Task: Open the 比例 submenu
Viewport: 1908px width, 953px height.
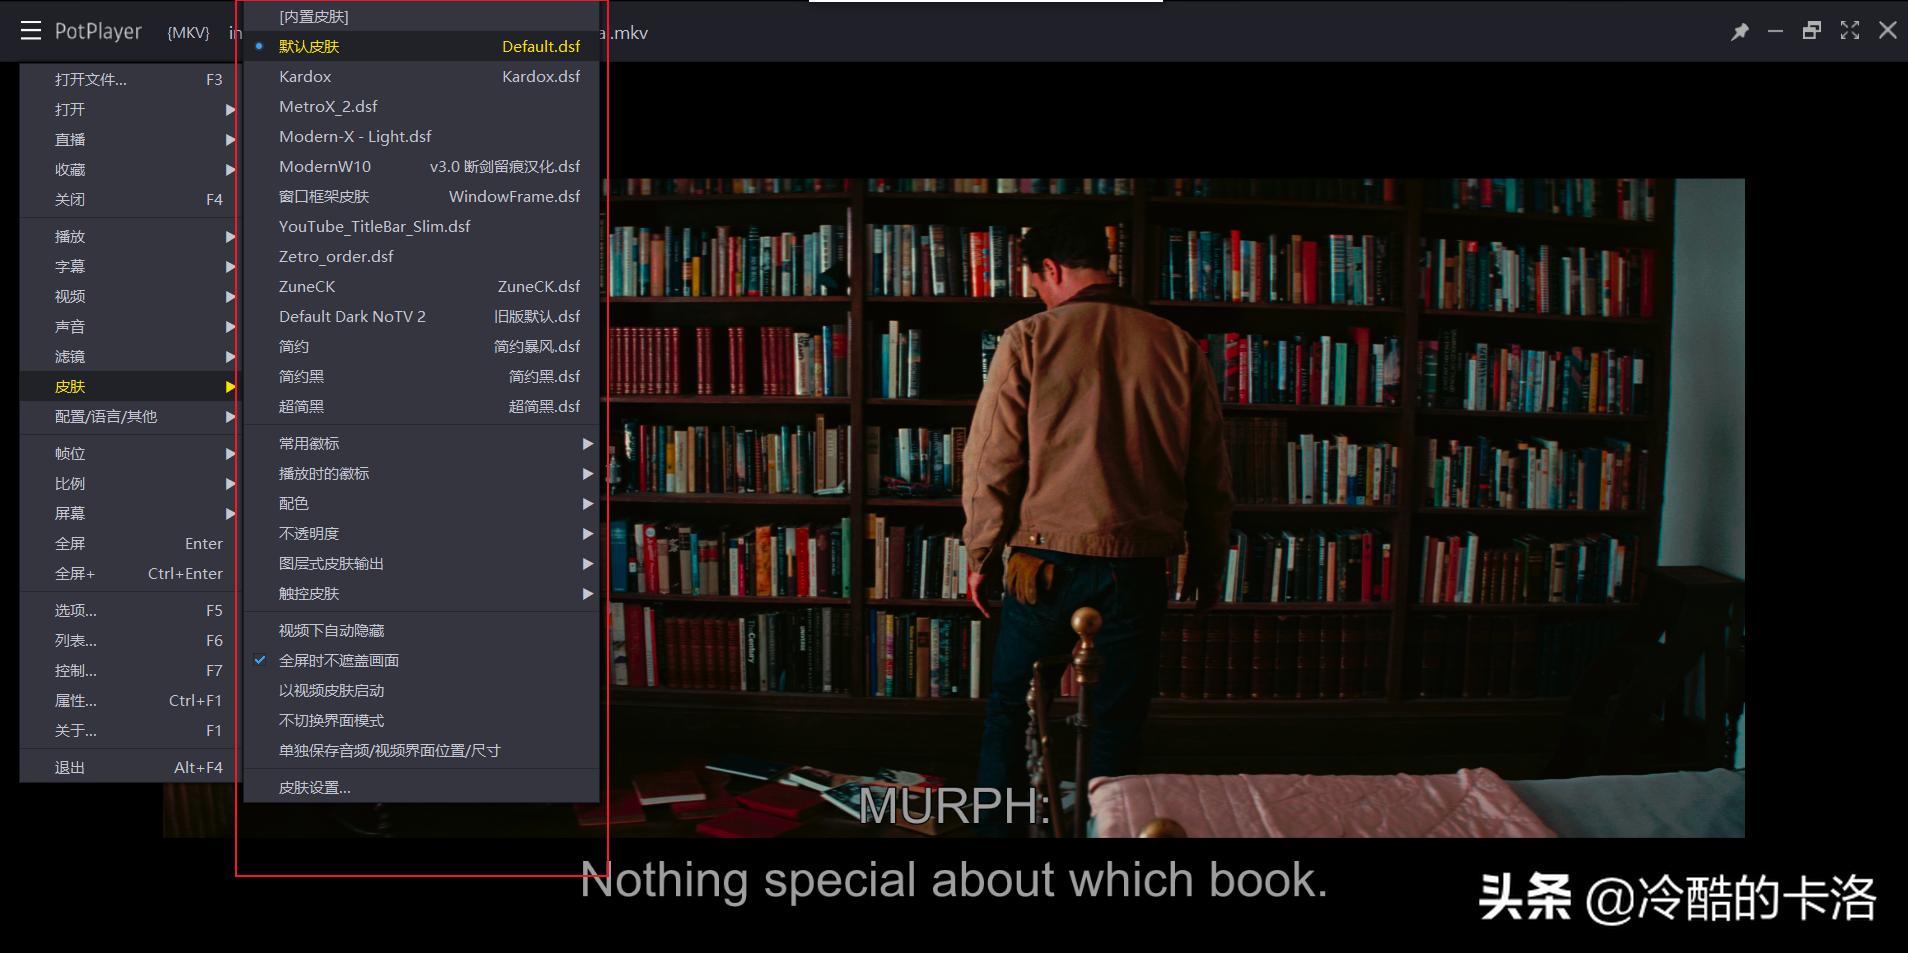Action: (130, 483)
